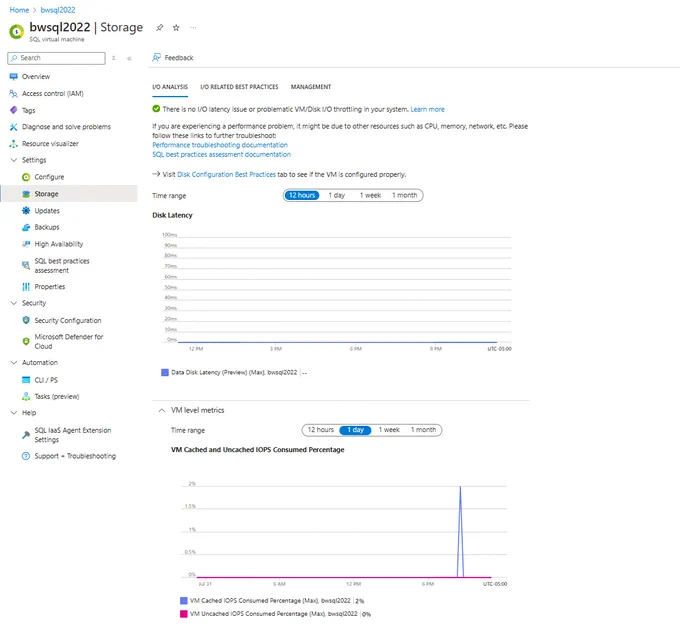This screenshot has height=634, width=680.
Task: Click Data Disk Latency legend swatch
Action: click(x=165, y=373)
